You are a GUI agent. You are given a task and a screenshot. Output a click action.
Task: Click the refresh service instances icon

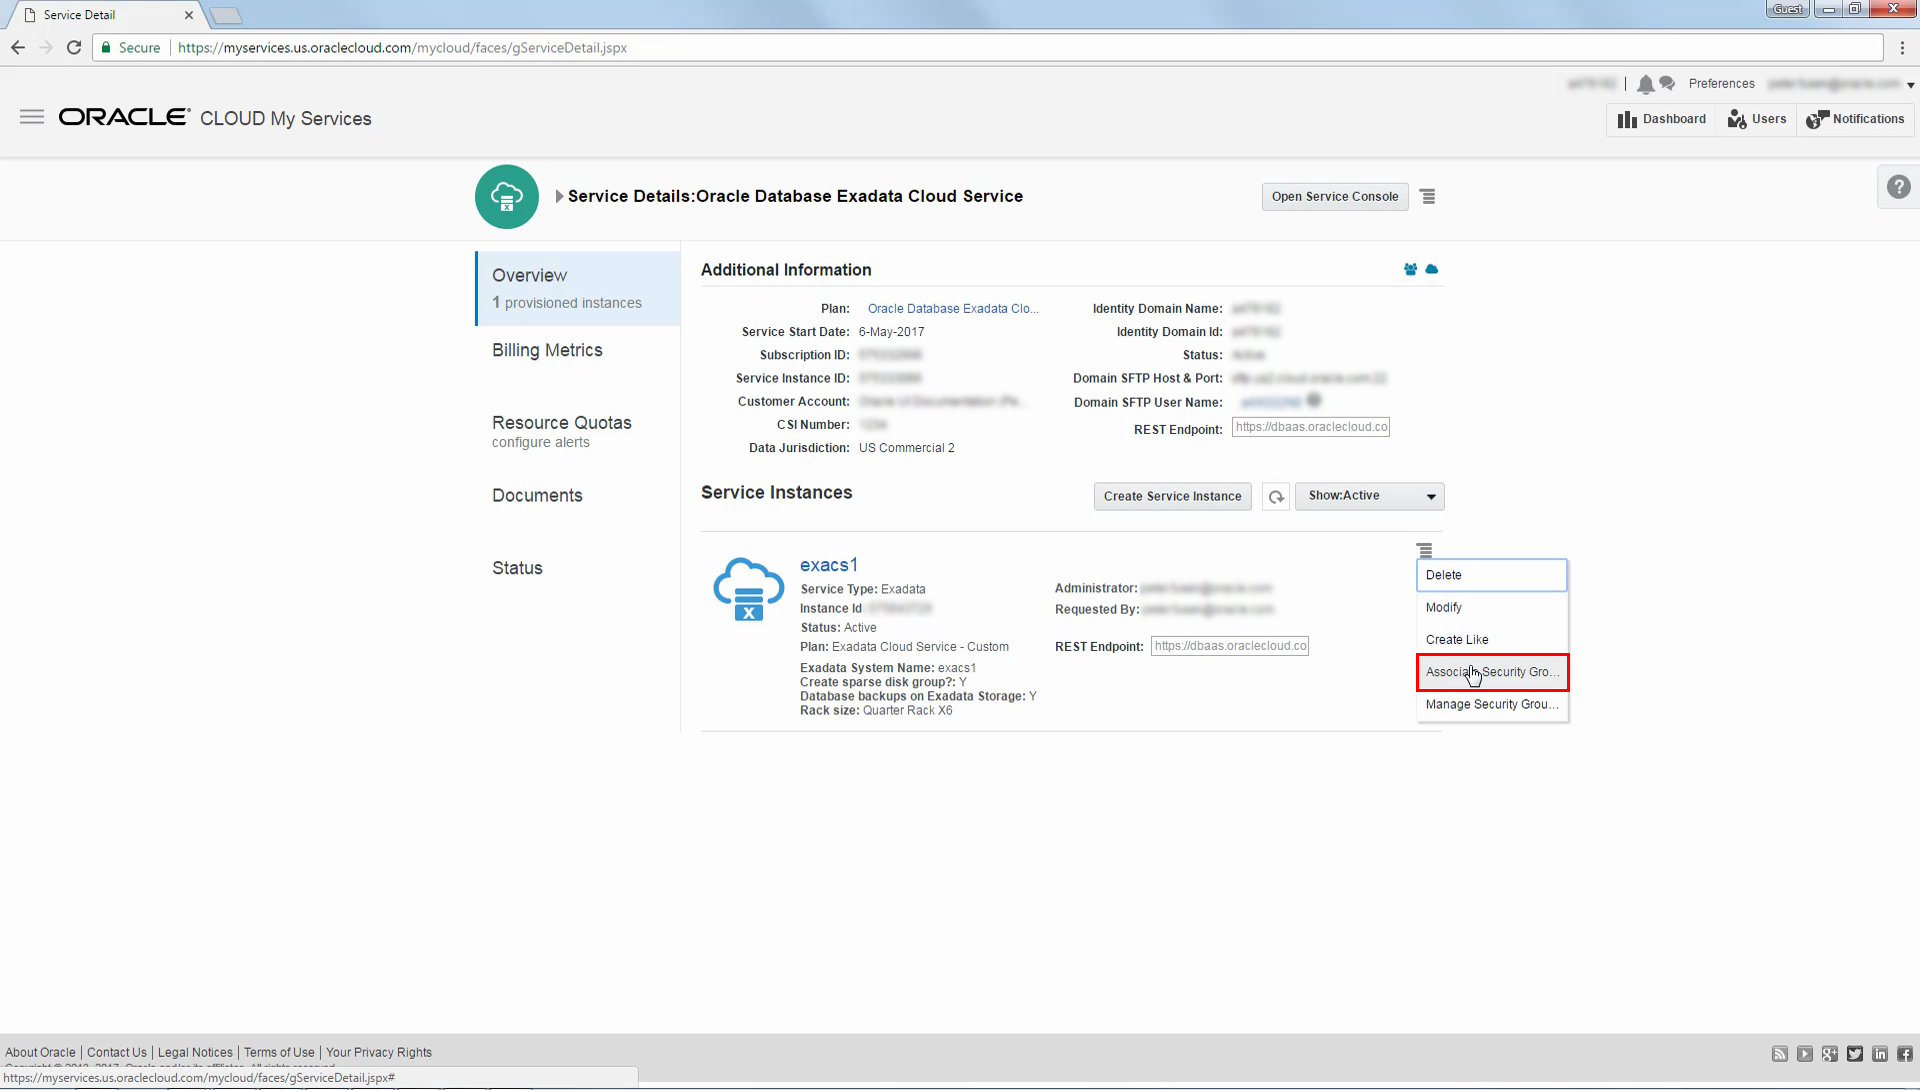[1276, 497]
